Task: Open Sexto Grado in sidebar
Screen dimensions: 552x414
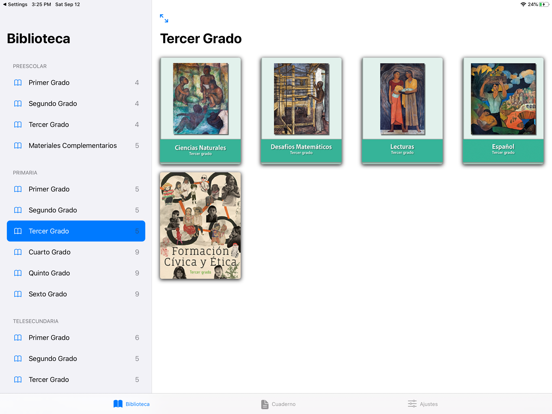Action: (x=76, y=294)
